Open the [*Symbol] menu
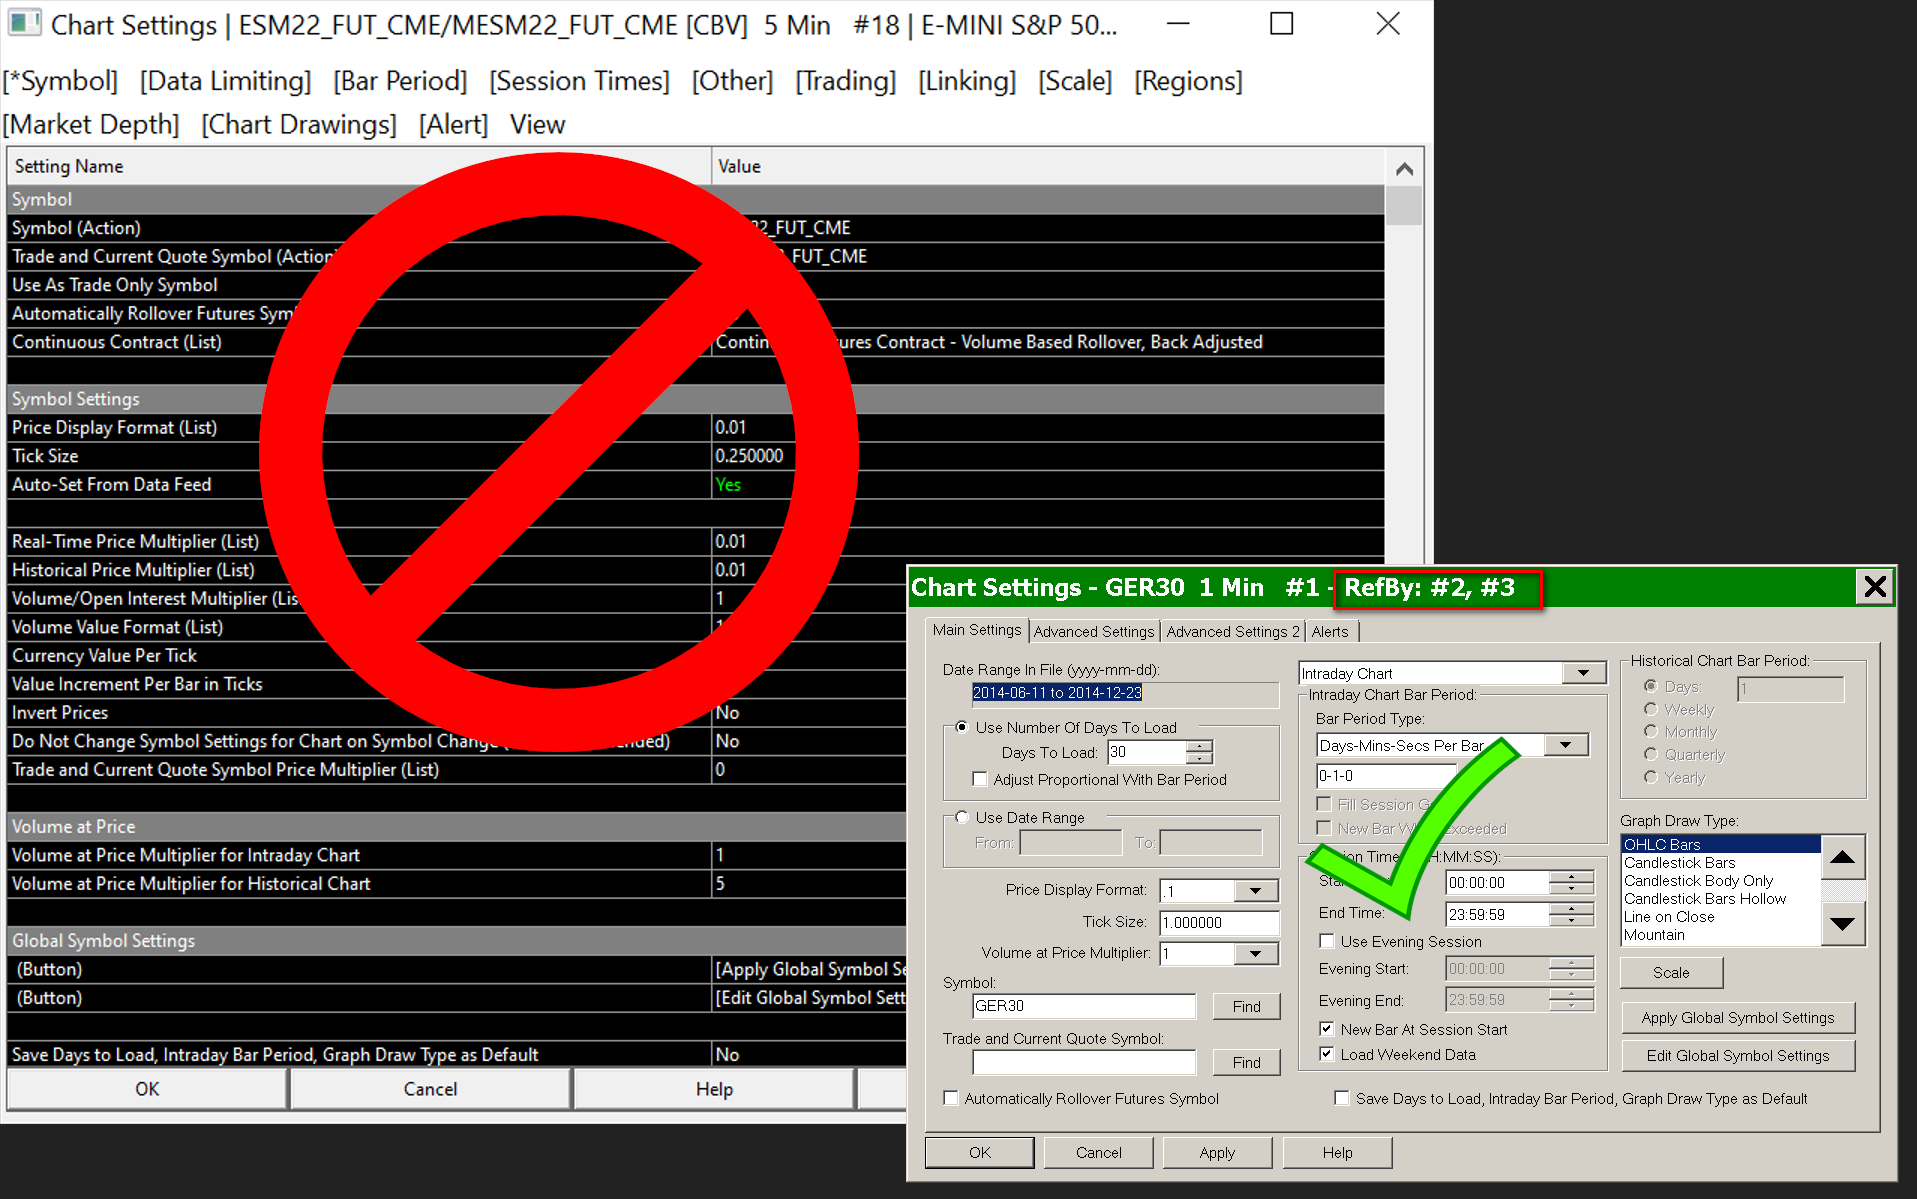 click(x=61, y=81)
